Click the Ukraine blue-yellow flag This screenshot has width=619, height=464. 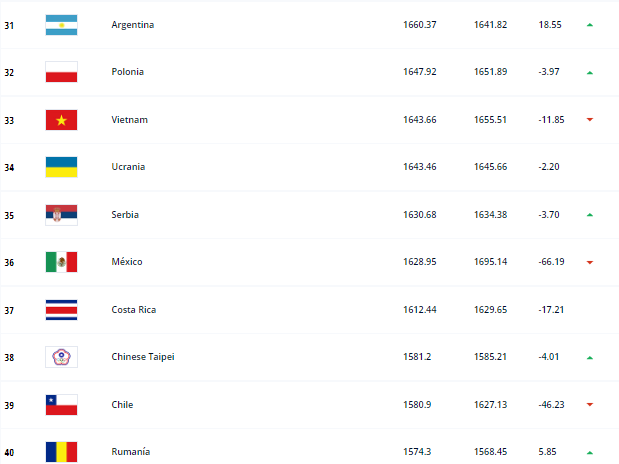(61, 167)
